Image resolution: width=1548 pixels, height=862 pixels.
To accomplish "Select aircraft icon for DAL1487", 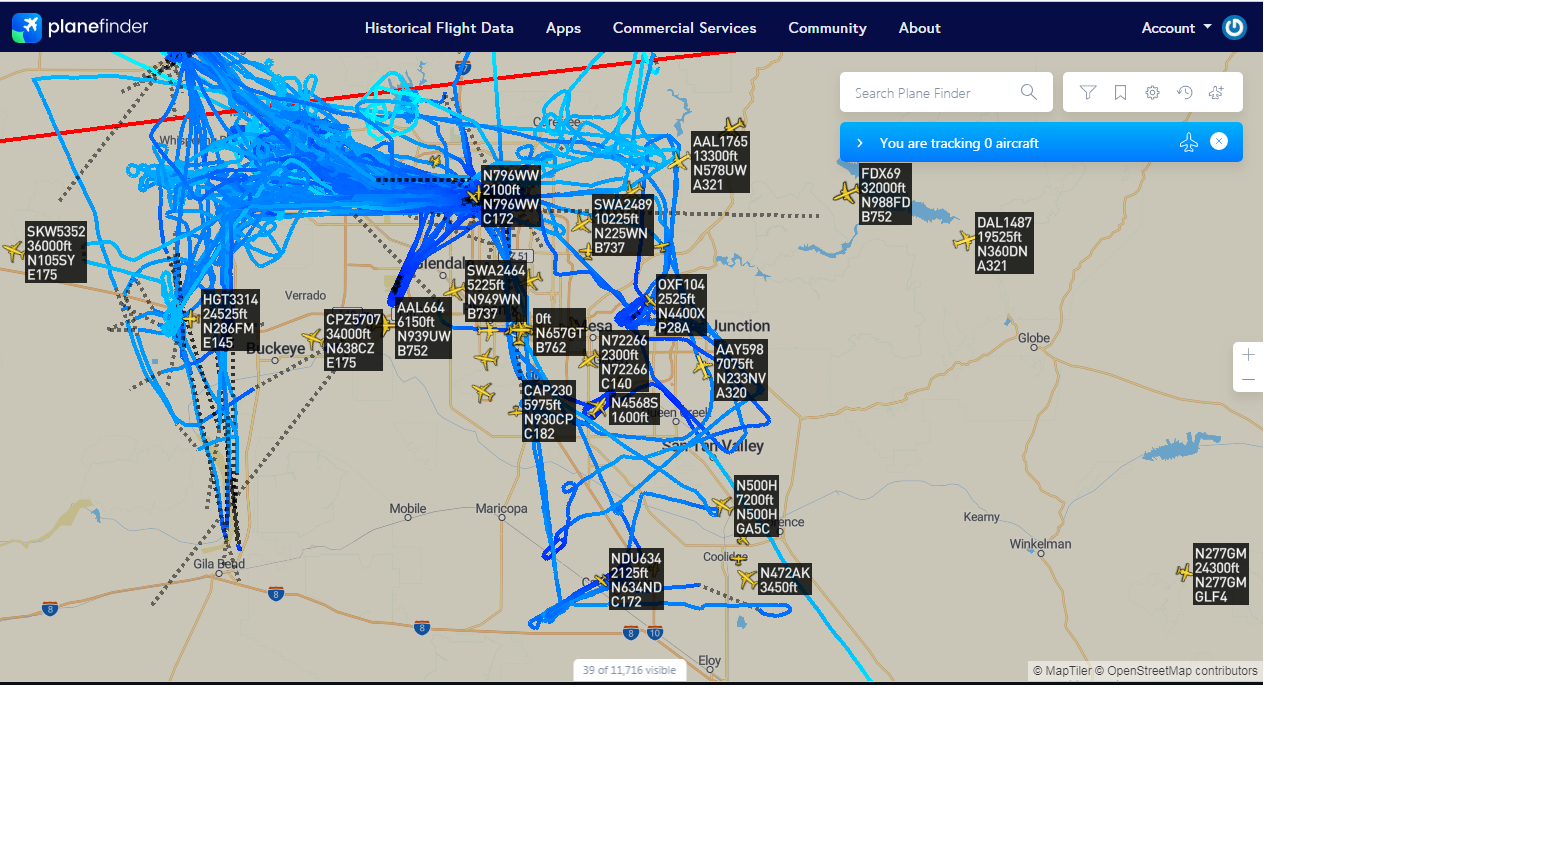I will [964, 241].
